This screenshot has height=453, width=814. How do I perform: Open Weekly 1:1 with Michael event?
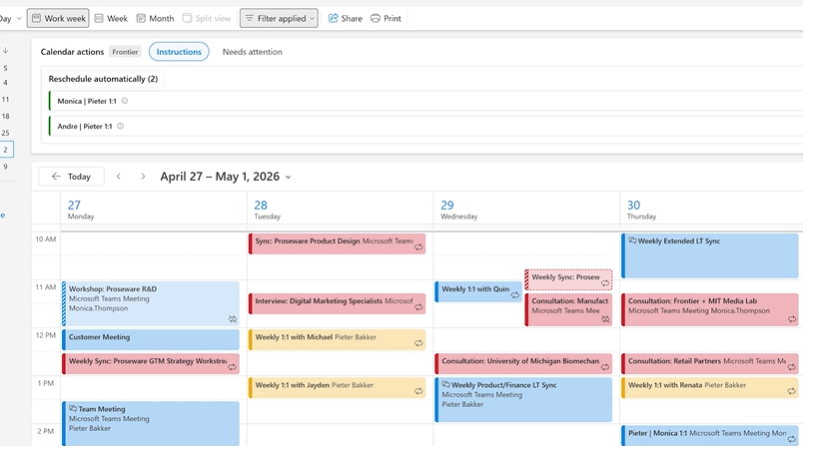click(x=337, y=339)
